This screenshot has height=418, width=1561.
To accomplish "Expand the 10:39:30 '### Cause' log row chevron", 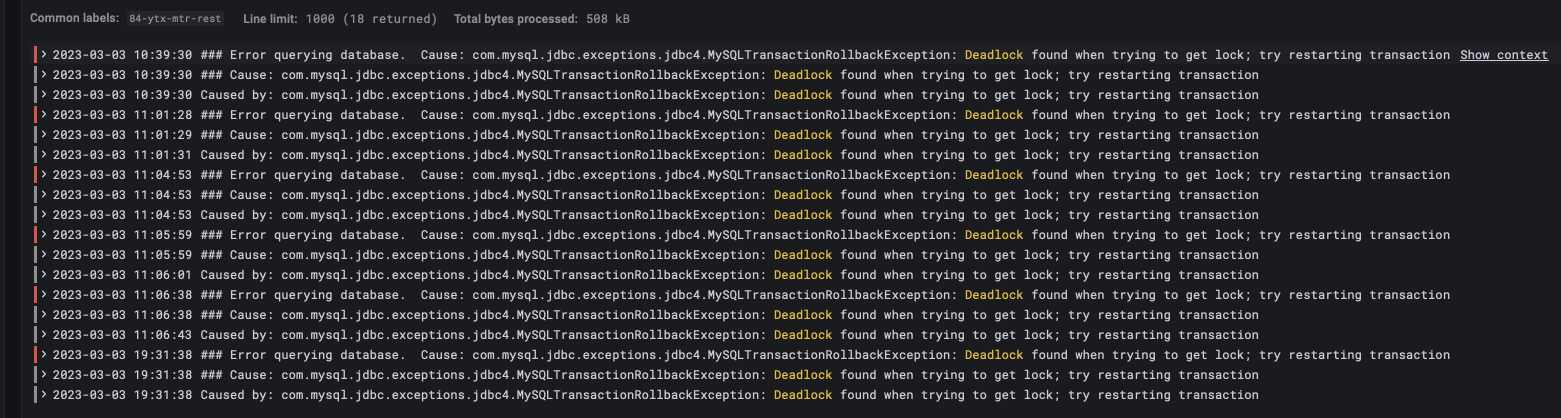I will (44, 75).
